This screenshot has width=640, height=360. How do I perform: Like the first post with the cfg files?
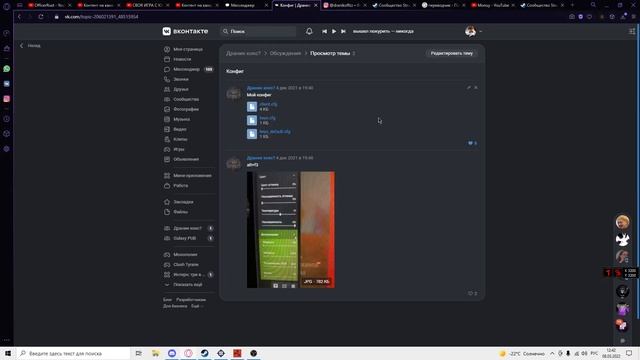[x=472, y=143]
